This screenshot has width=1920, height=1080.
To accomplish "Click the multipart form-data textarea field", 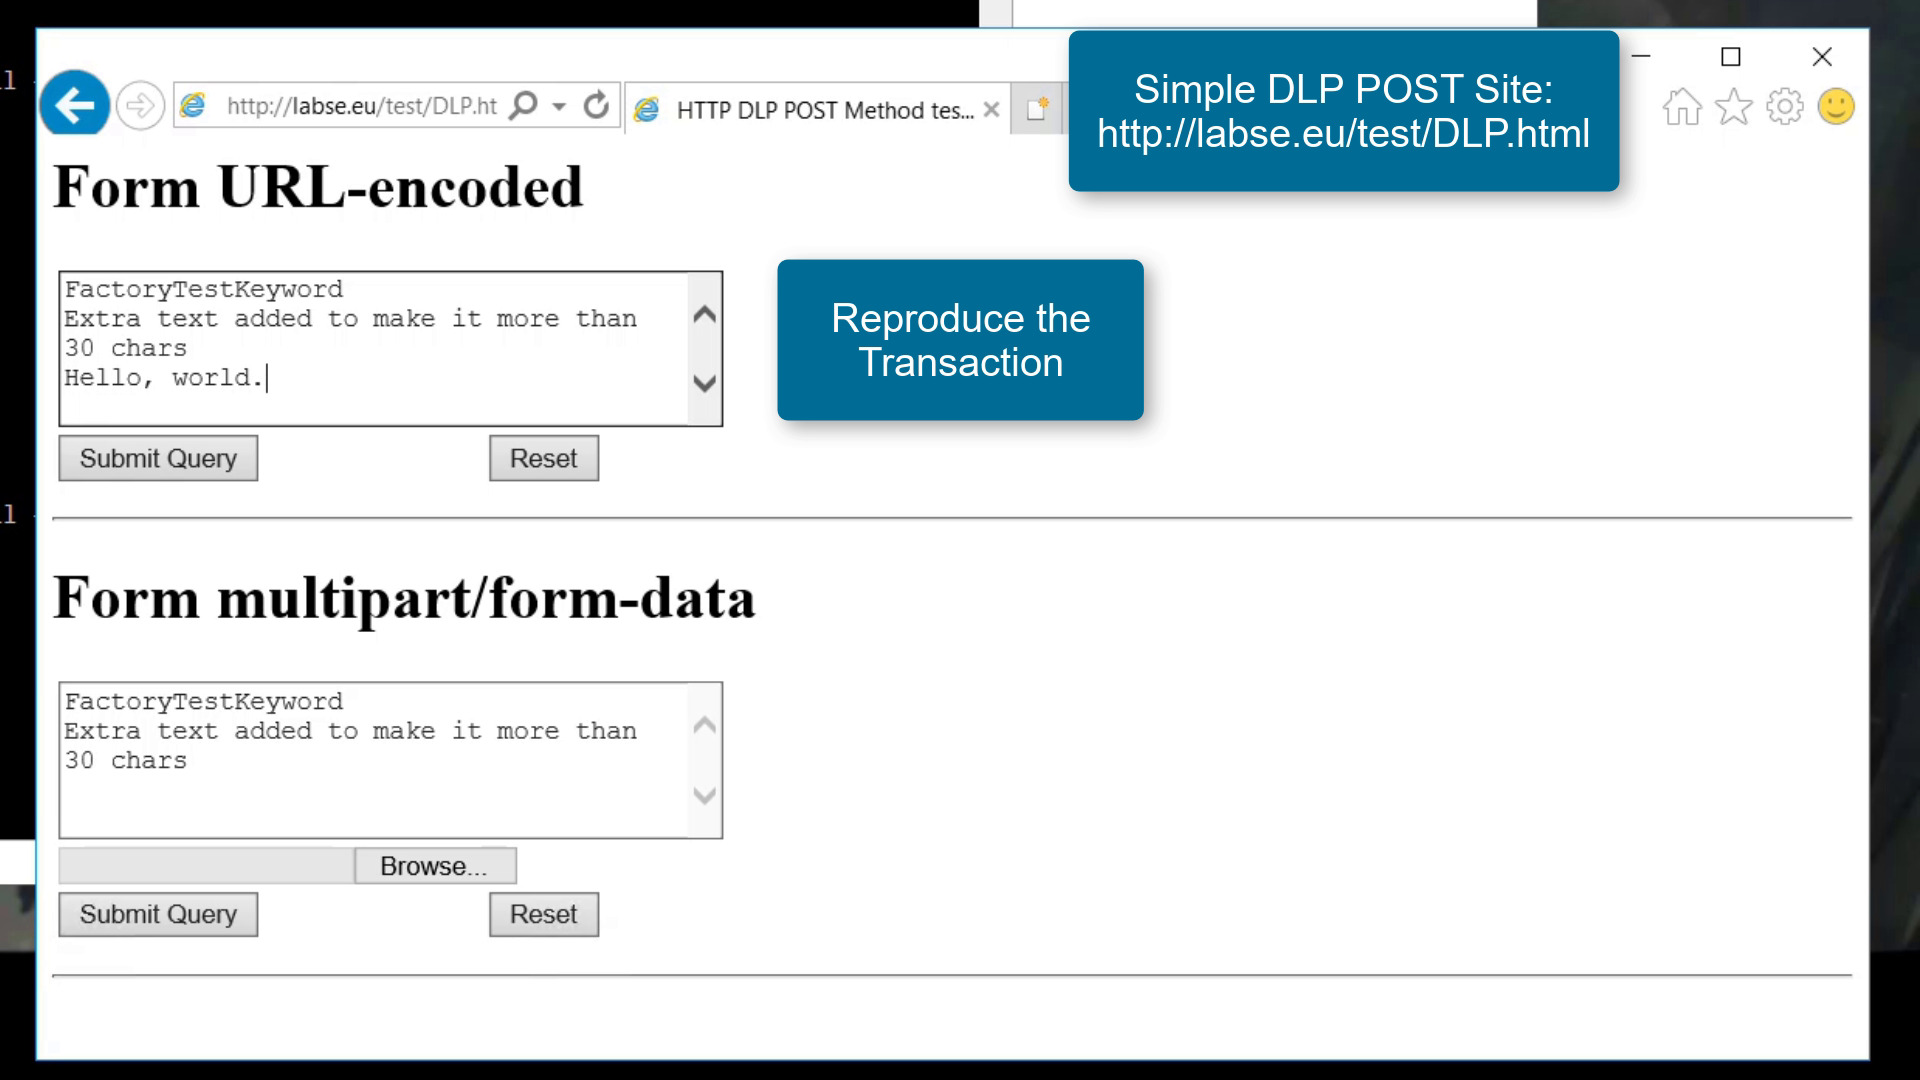I will (390, 758).
